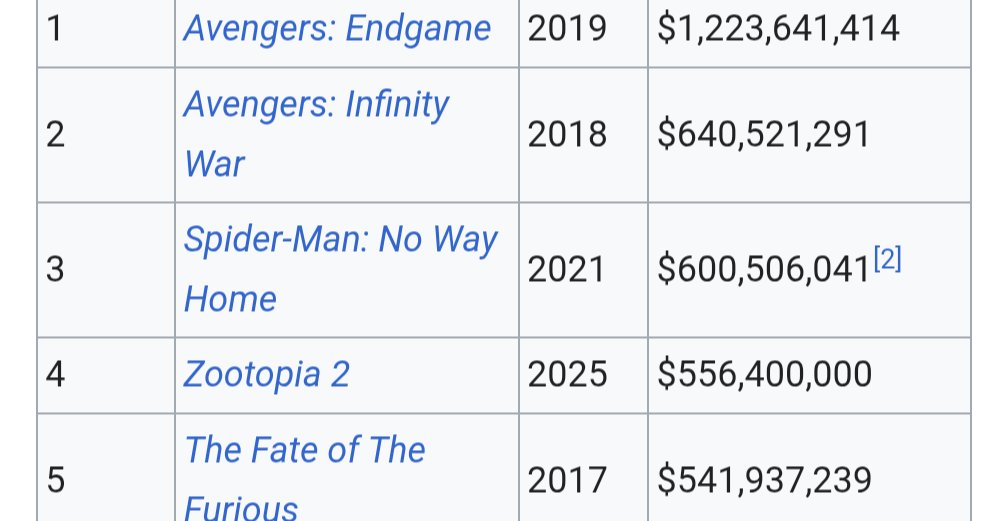Click the rank 4 cell
Image resolution: width=1008 pixels, height=521 pixels.
pyautogui.click(x=55, y=374)
